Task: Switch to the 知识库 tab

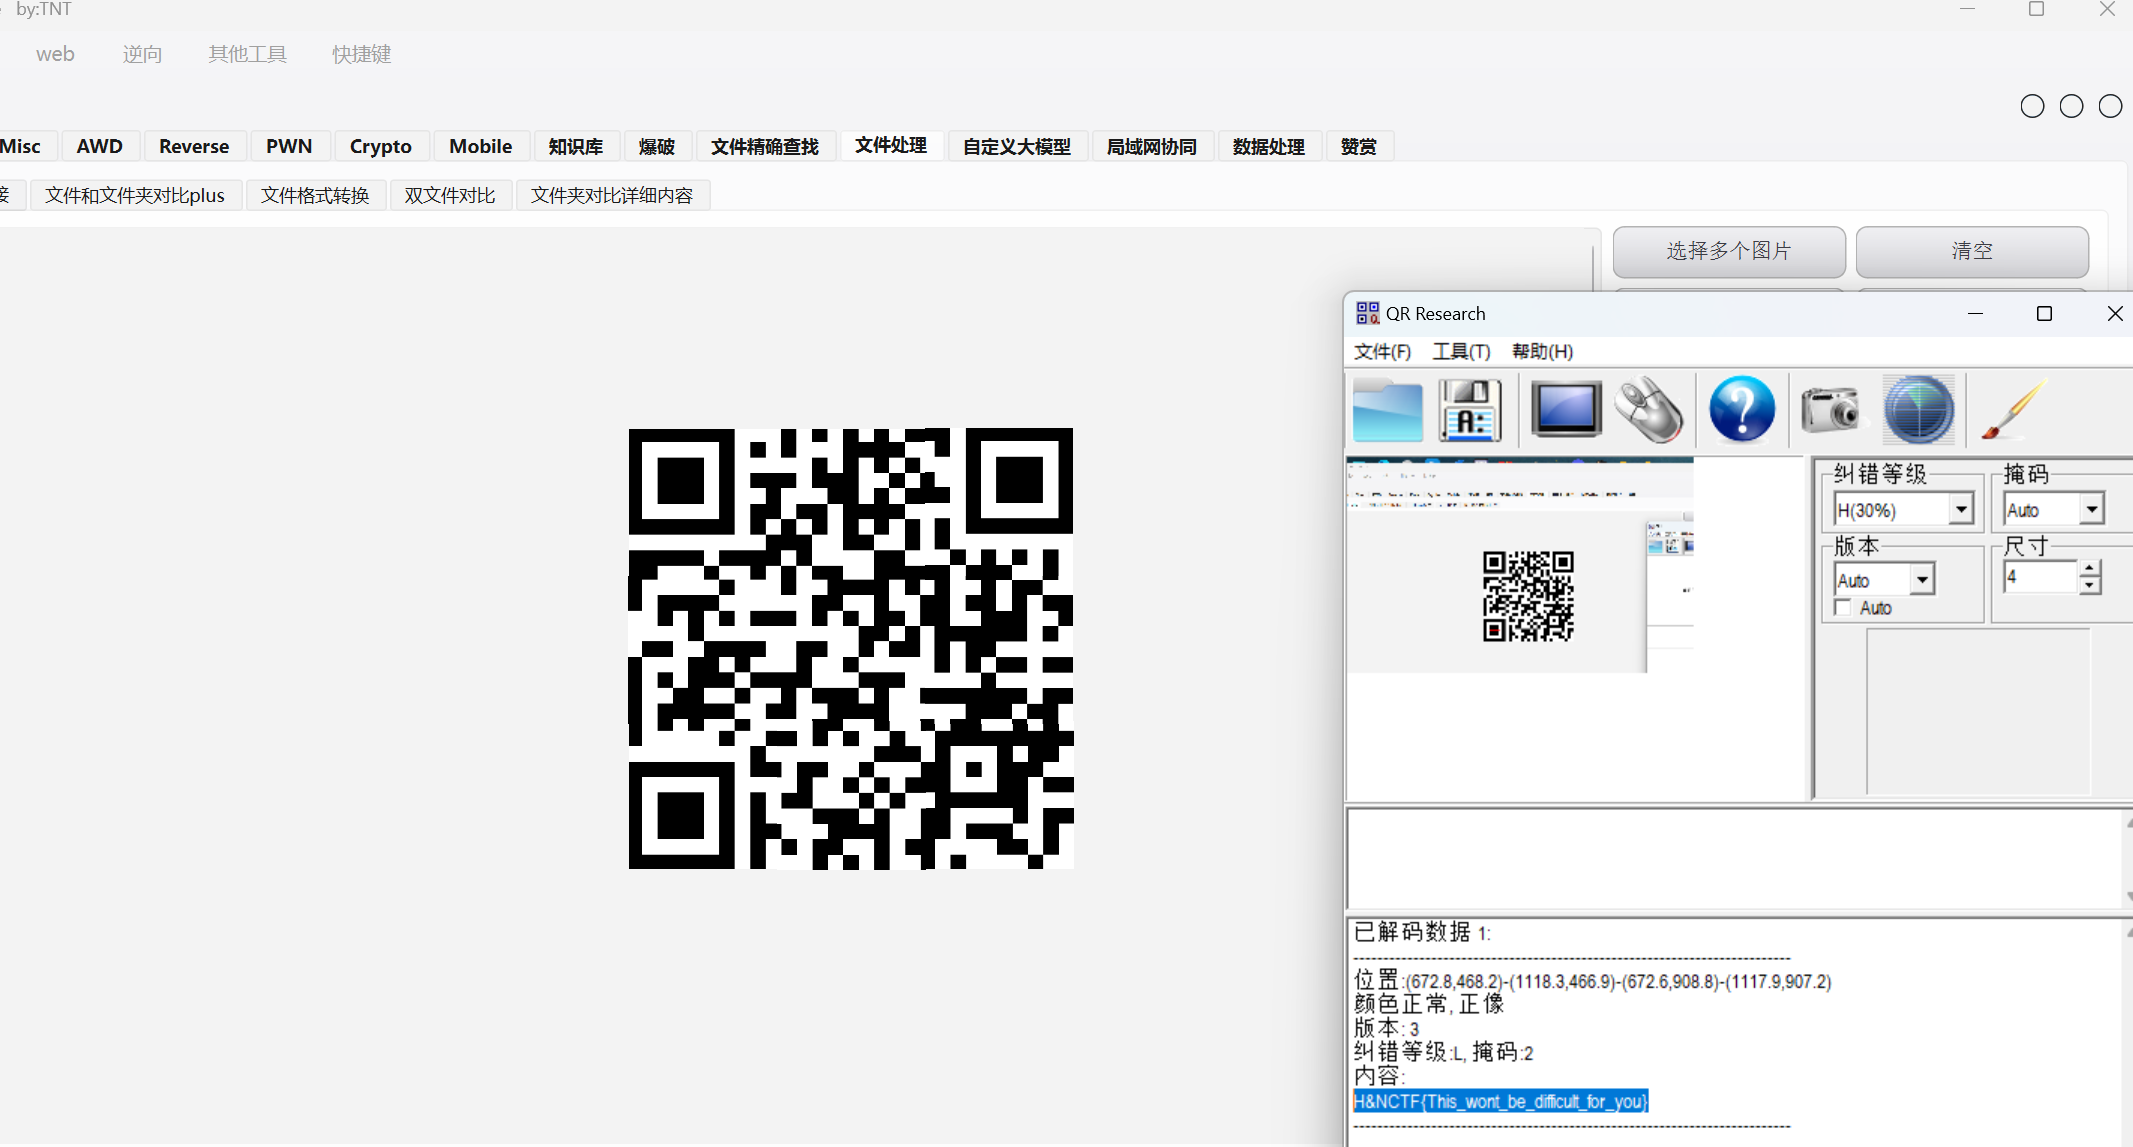Action: coord(576,146)
